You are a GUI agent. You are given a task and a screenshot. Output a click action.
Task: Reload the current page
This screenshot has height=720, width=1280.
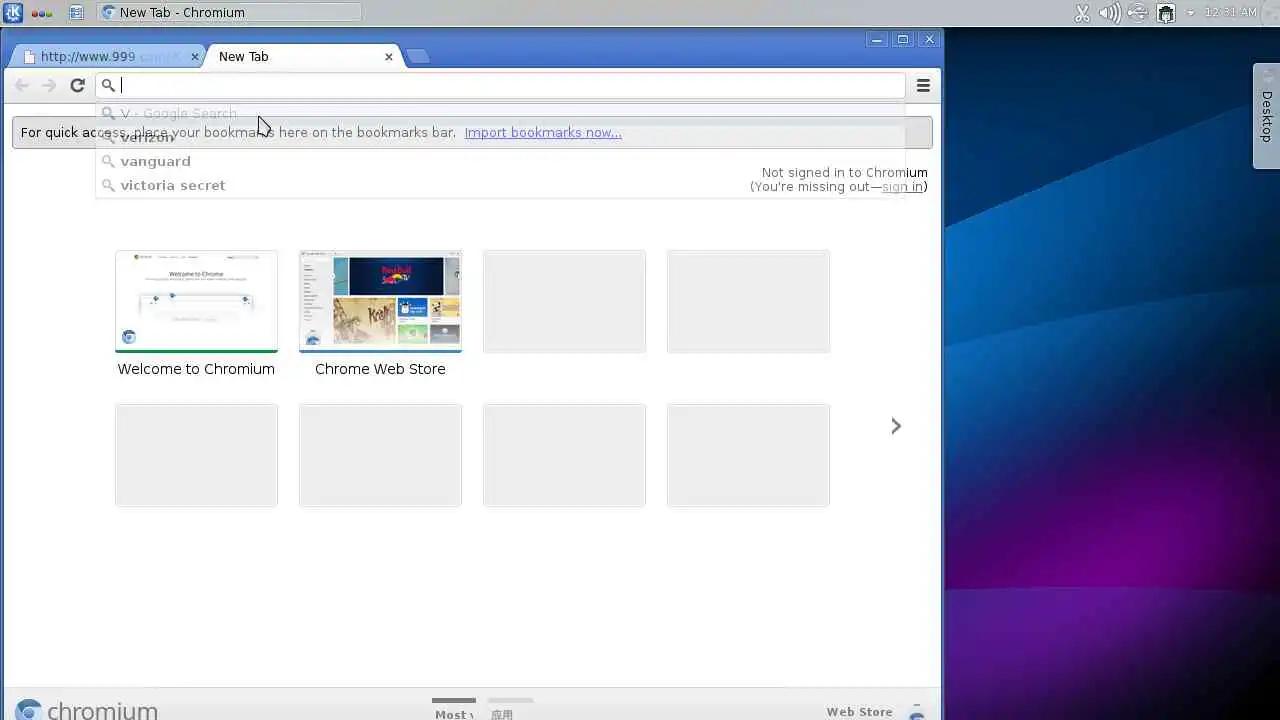77,85
